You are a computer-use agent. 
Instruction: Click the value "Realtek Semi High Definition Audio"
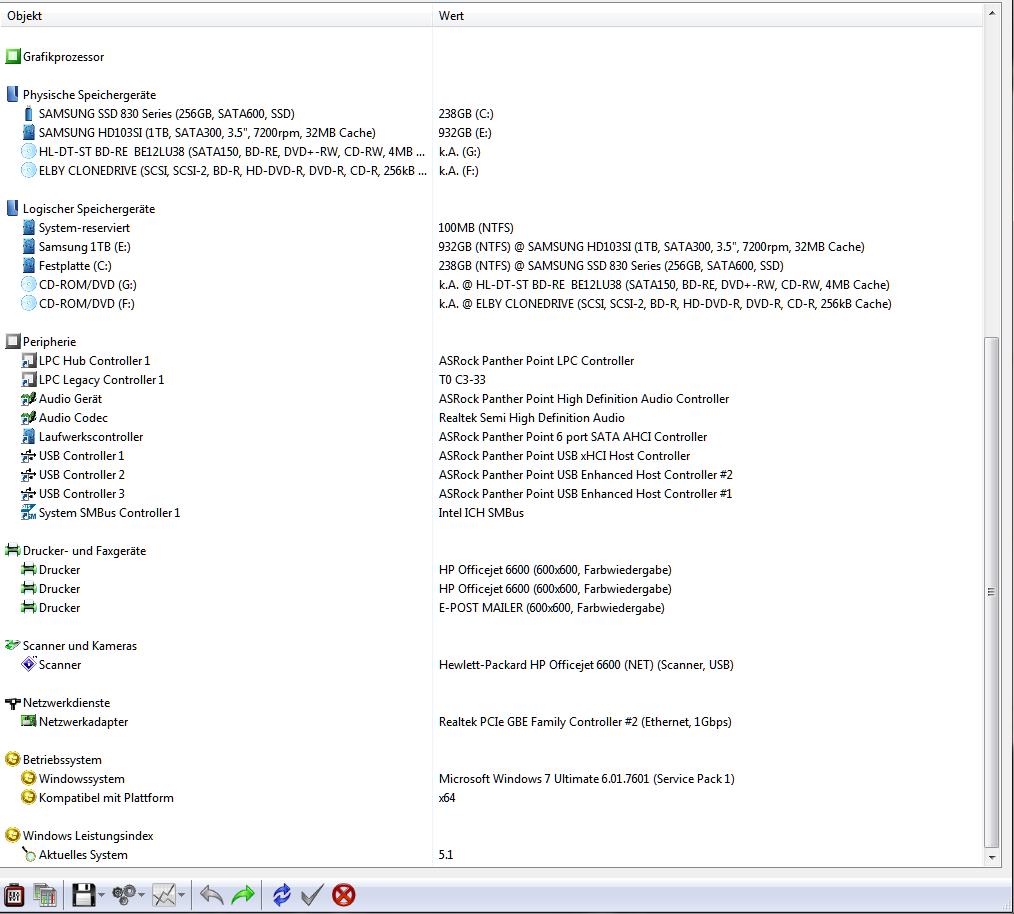coord(532,418)
